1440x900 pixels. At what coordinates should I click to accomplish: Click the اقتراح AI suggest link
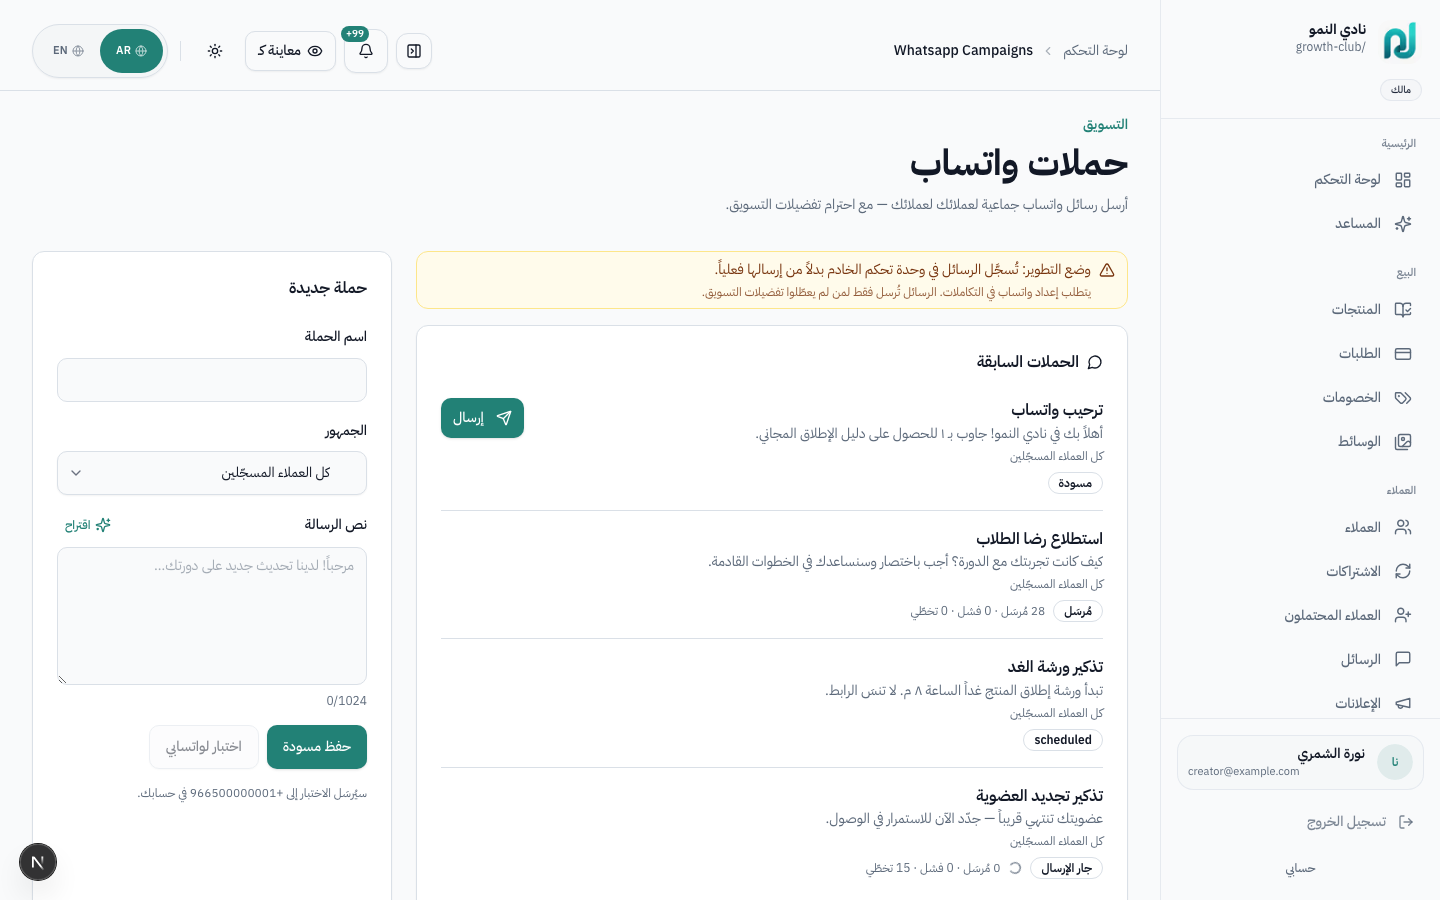click(x=88, y=525)
